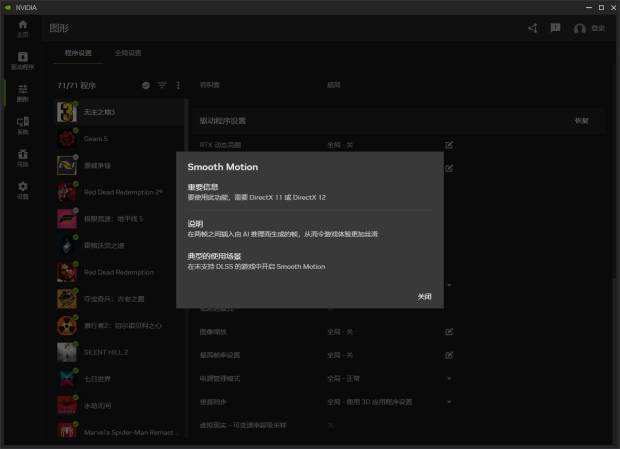Click the Spider-Man Remastered thumbnail
This screenshot has height=449, width=620.
point(67,431)
